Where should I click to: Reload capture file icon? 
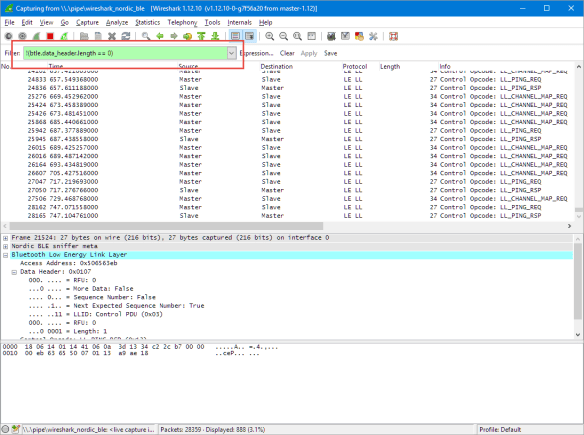pos(126,36)
